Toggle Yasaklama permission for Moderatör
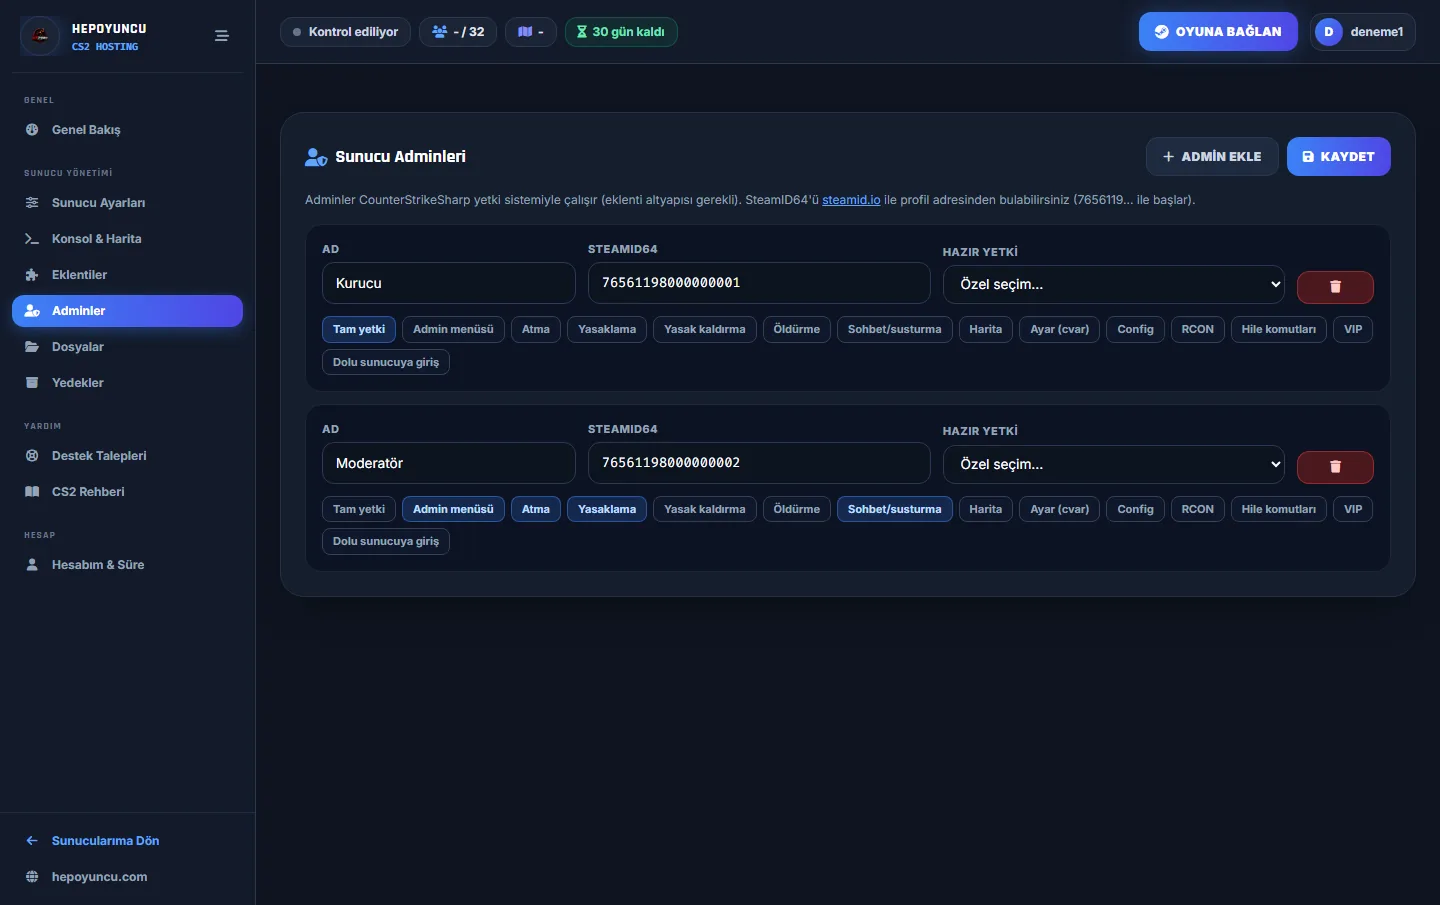 (607, 510)
